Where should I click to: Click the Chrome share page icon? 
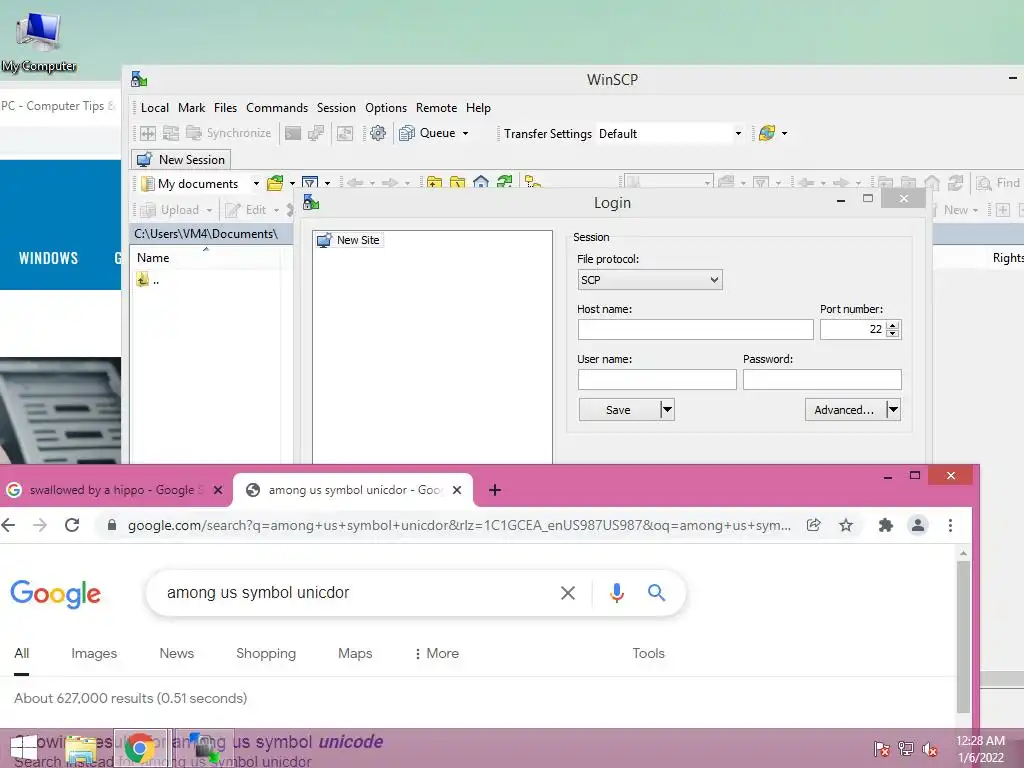click(814, 525)
